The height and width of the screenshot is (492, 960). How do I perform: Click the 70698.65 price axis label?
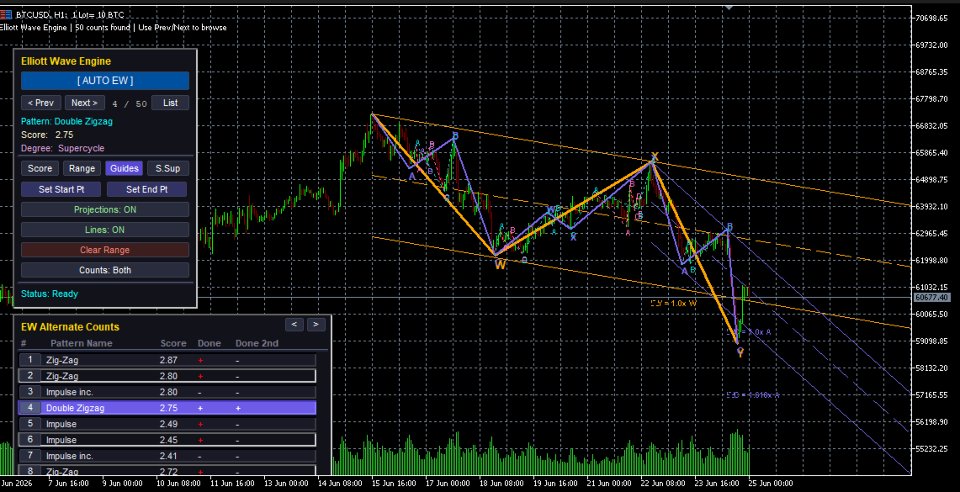pos(931,18)
